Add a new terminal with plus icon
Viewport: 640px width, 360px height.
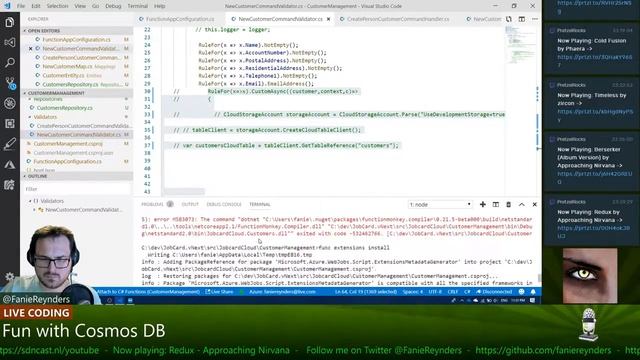(482, 204)
